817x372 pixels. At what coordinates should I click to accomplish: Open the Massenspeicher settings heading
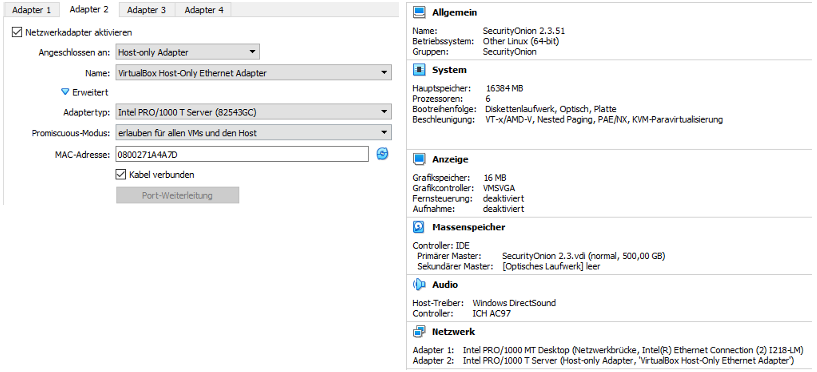point(468,227)
